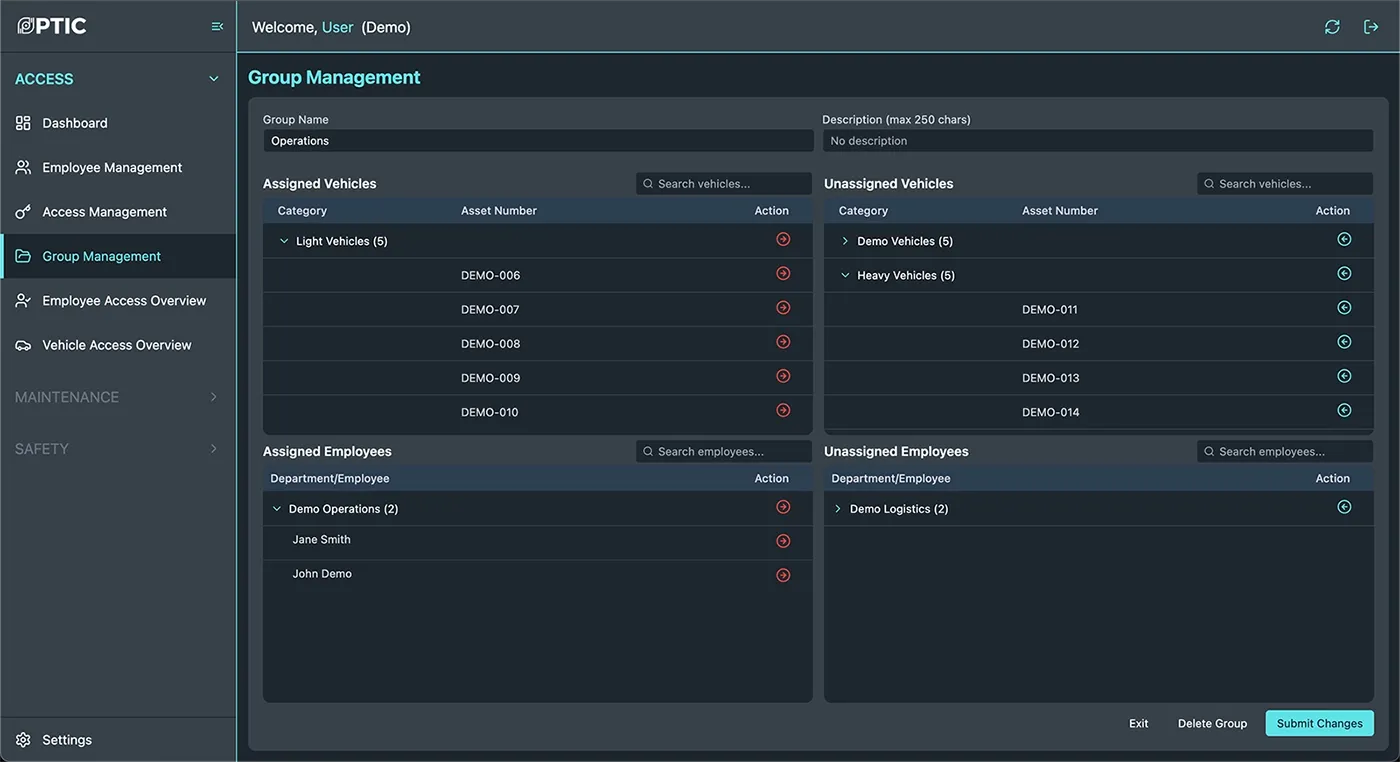Open Dashboard from sidebar
Viewport: 1400px width, 762px height.
tap(118, 123)
